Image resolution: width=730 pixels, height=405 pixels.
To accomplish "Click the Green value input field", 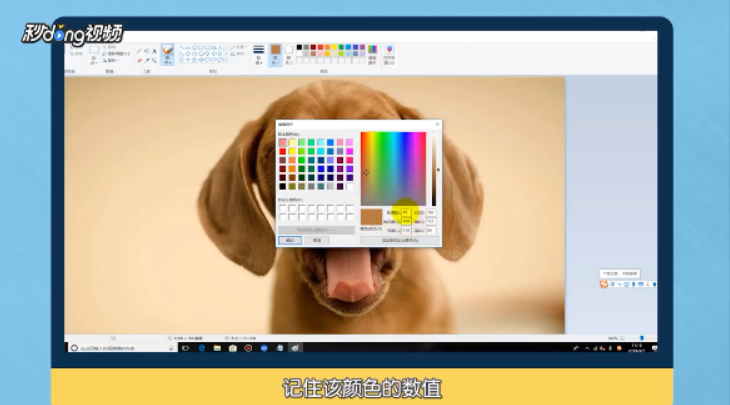I will pyautogui.click(x=431, y=221).
